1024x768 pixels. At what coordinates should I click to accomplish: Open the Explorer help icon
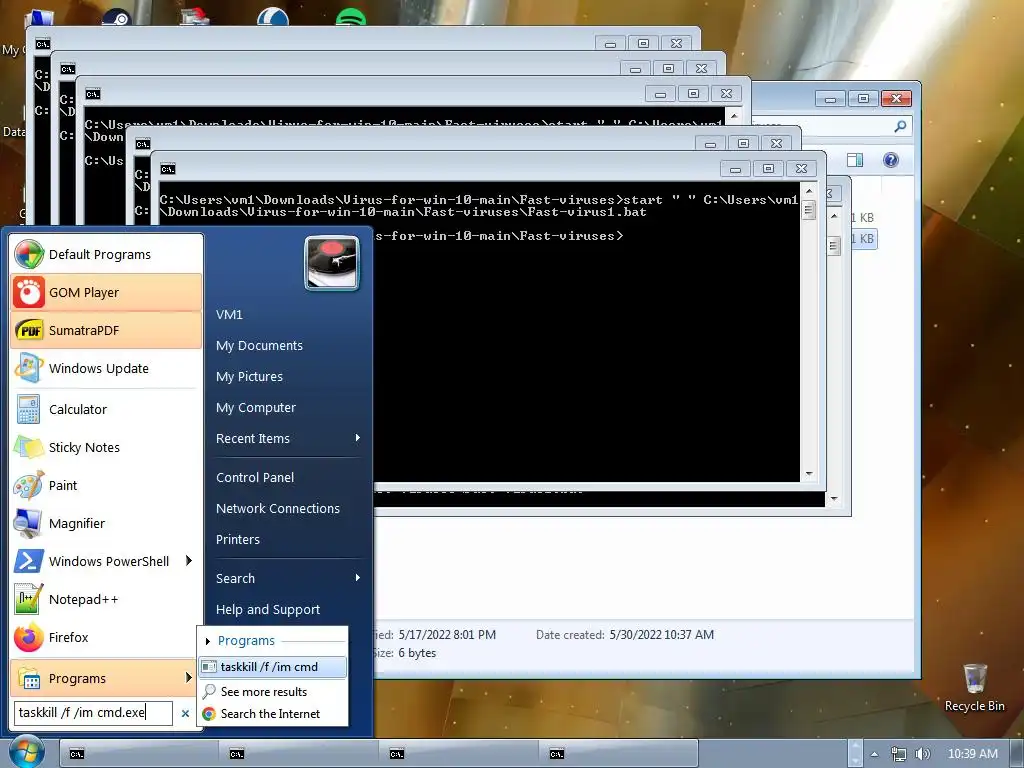(x=890, y=160)
